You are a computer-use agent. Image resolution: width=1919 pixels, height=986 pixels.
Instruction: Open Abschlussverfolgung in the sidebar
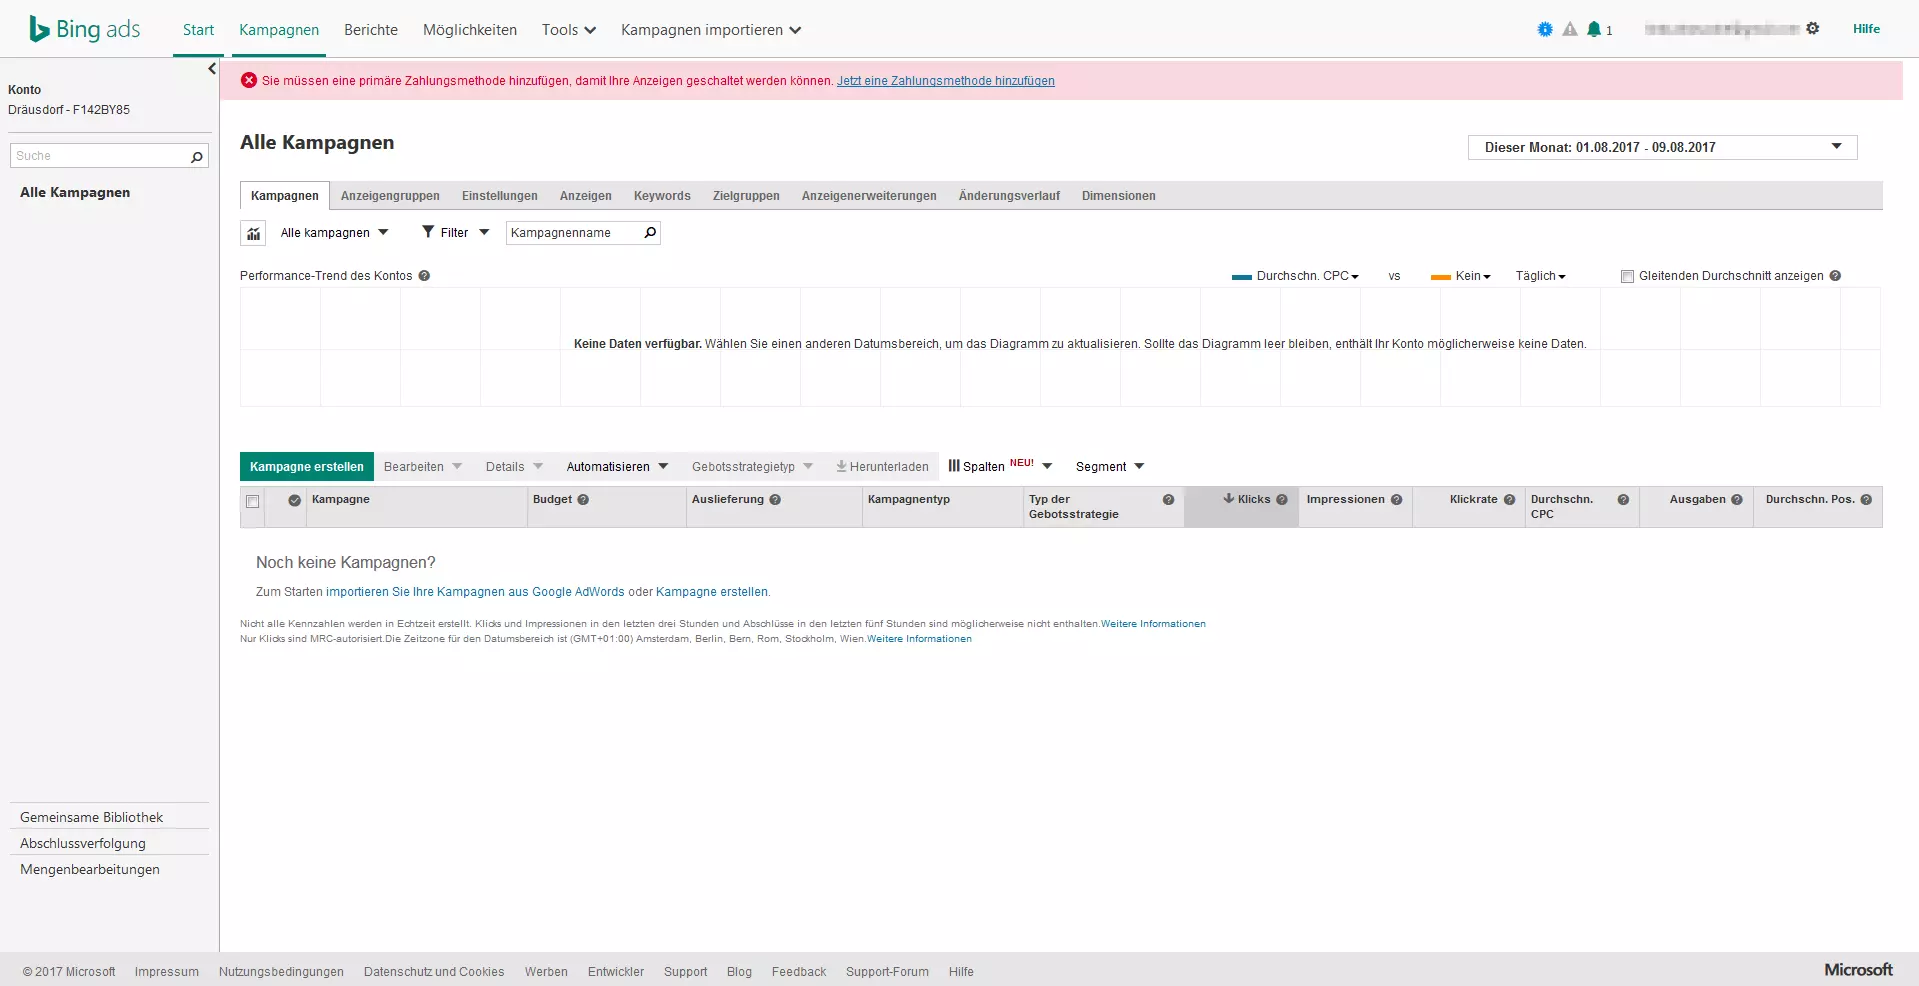pos(83,843)
